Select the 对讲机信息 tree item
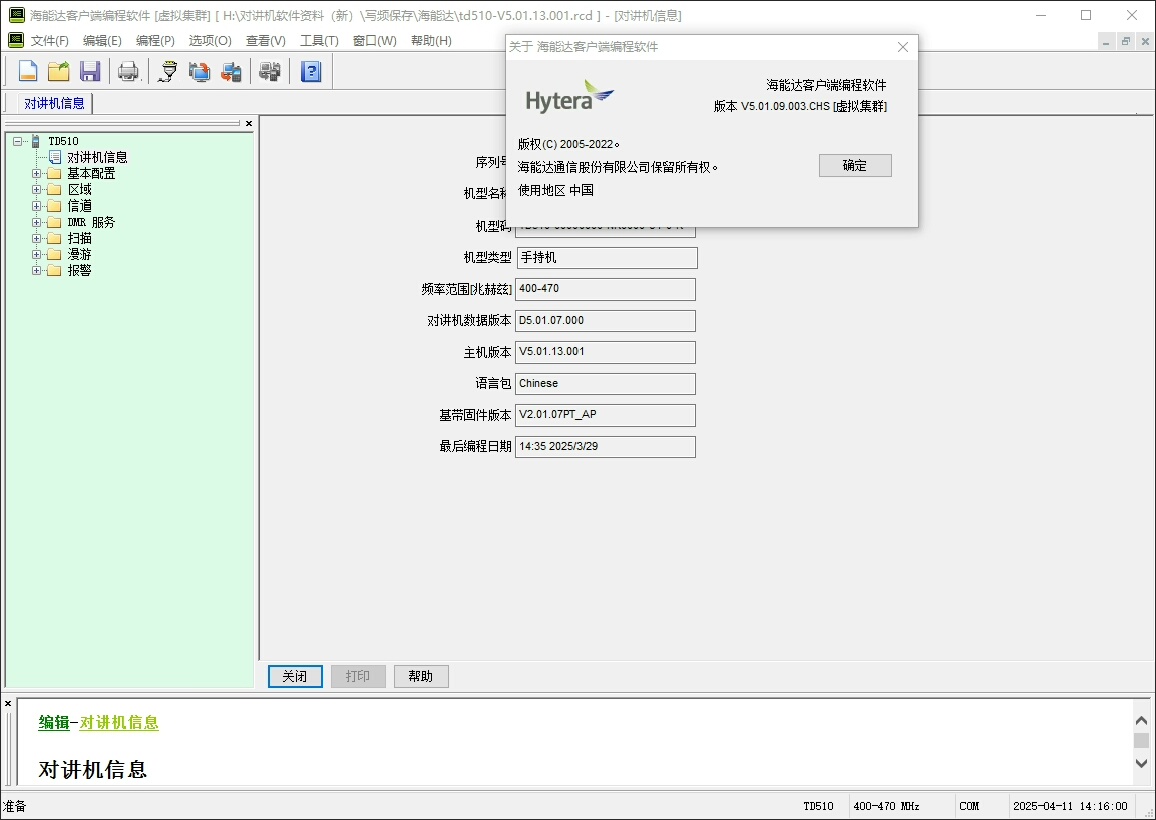This screenshot has width=1156, height=820. click(97, 158)
